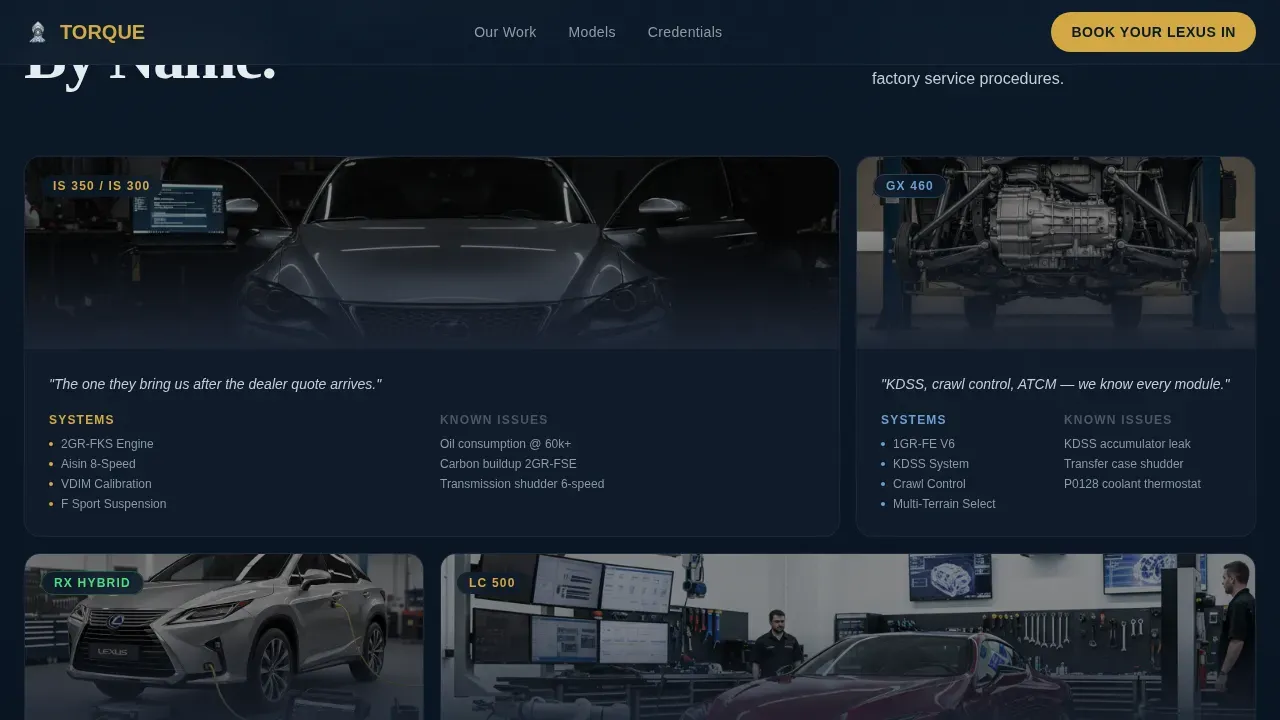Click Carbon buildup 2GR-FSE issue
The height and width of the screenshot is (720, 1280).
pyautogui.click(x=508, y=464)
